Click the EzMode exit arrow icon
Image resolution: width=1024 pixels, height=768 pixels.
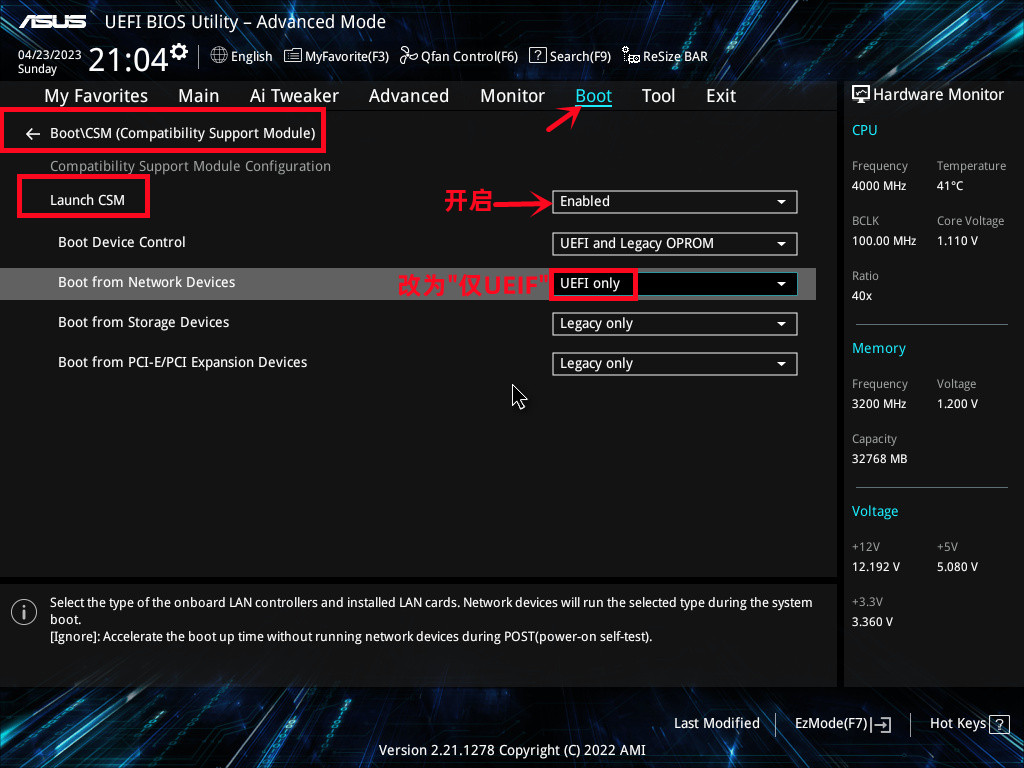click(881, 724)
